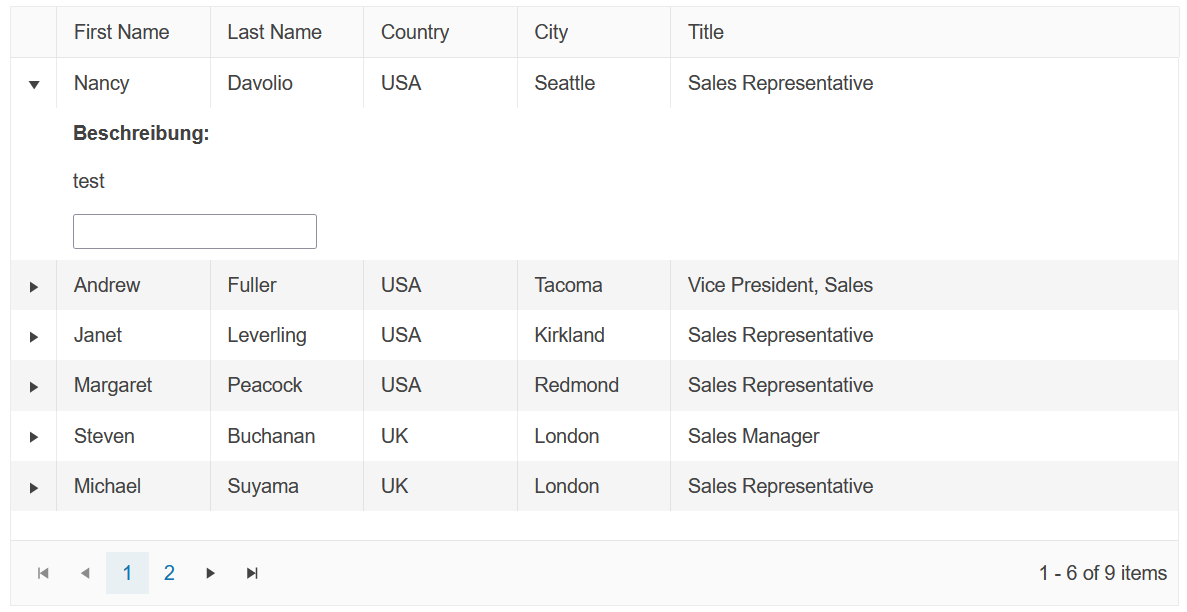The image size is (1187, 612).
Task: Go to the last page arrow icon
Action: [x=253, y=573]
